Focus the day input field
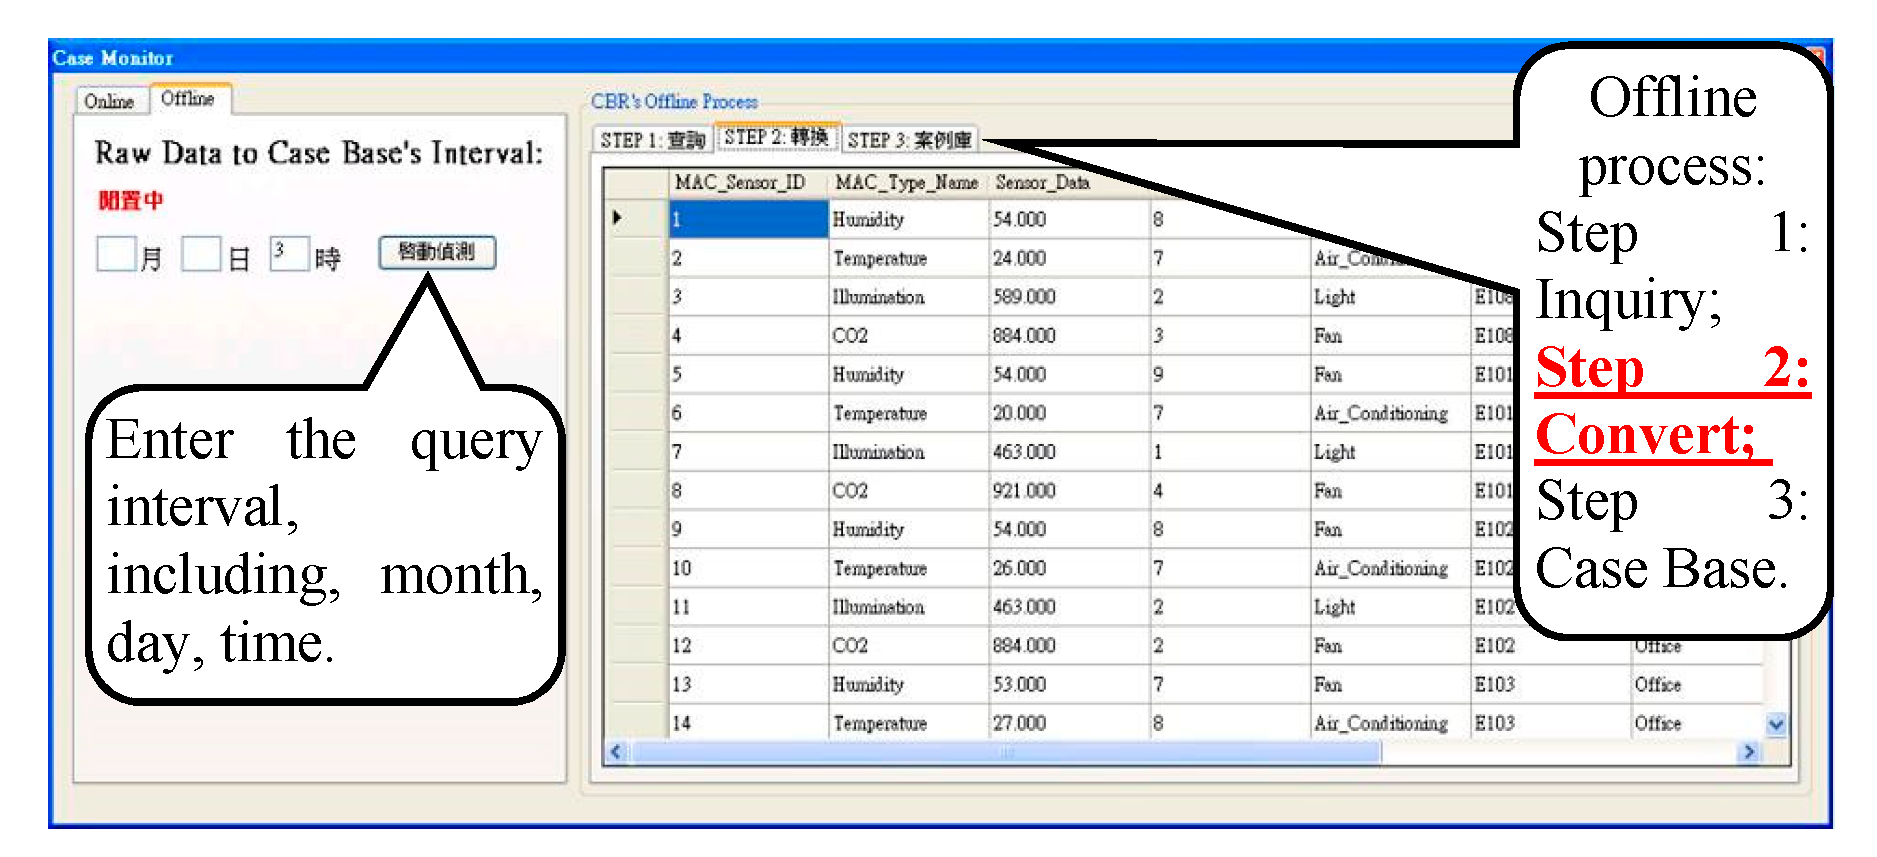This screenshot has width=1877, height=857. coord(201,254)
